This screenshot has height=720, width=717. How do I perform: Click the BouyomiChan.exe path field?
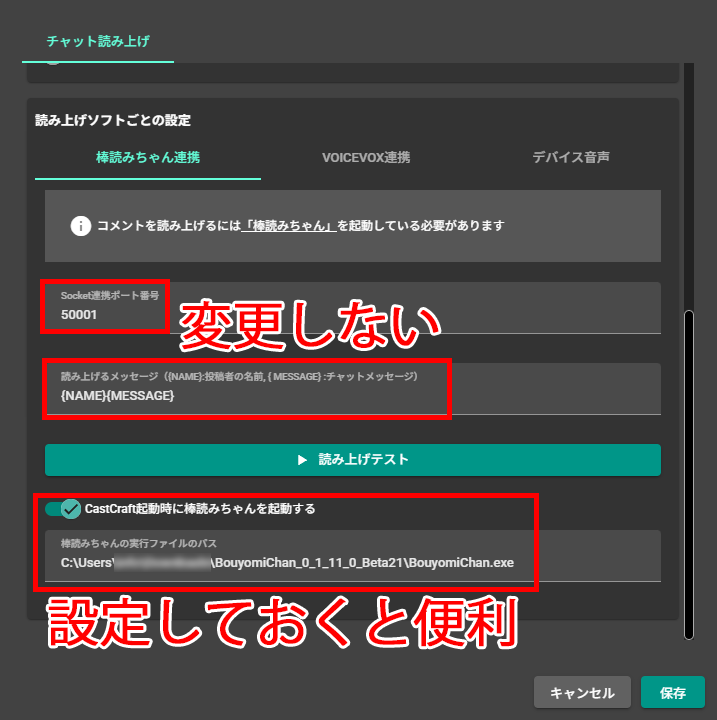click(353, 556)
